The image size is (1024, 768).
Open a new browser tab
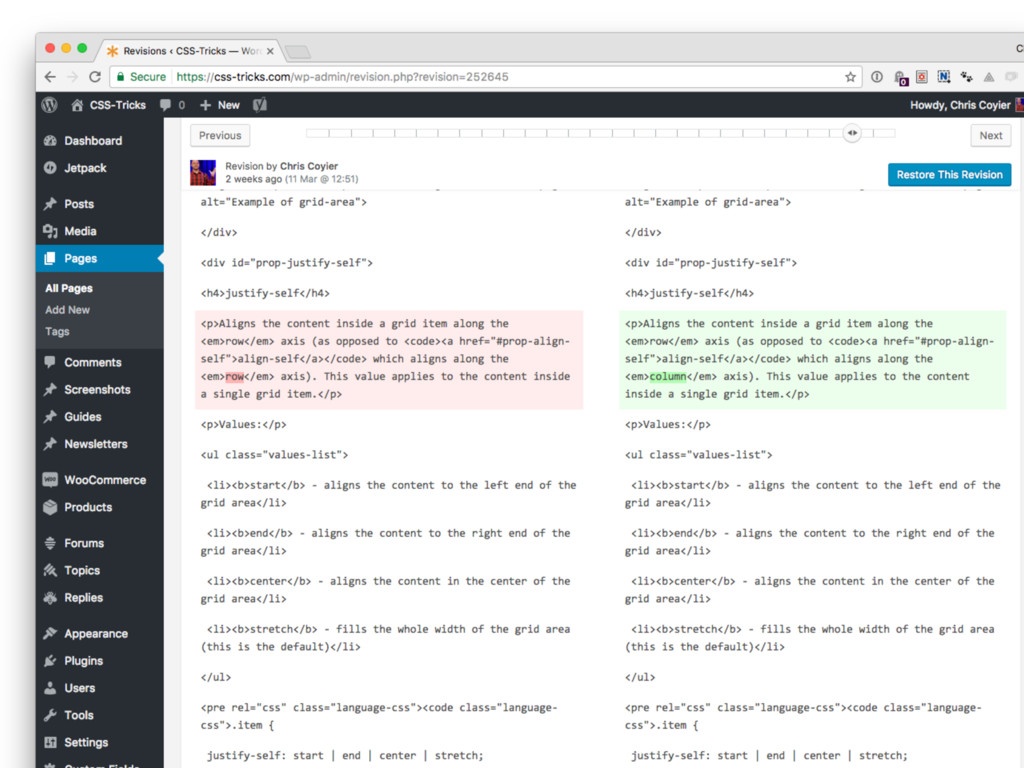point(298,52)
